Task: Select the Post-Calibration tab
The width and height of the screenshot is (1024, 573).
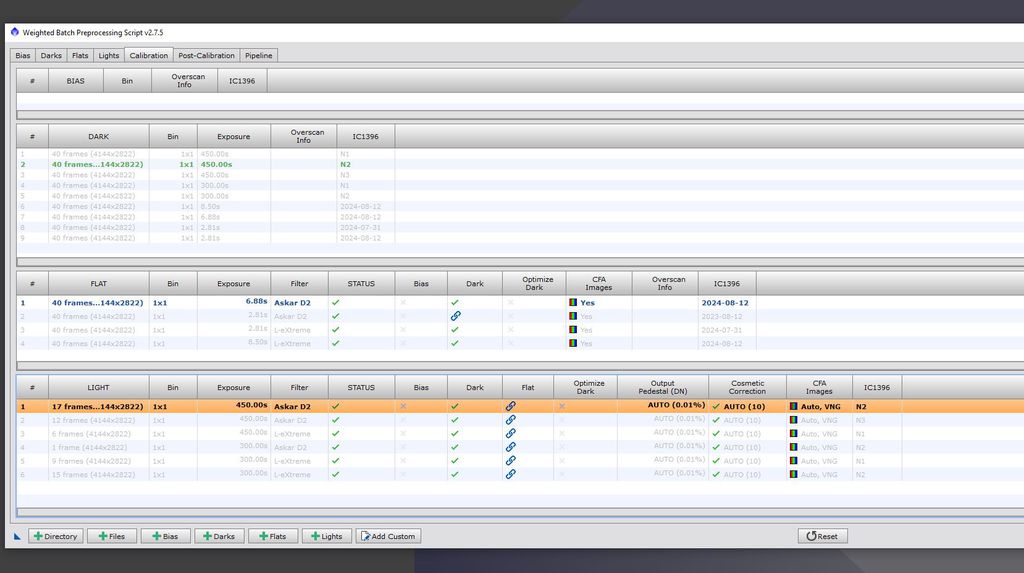Action: click(206, 56)
